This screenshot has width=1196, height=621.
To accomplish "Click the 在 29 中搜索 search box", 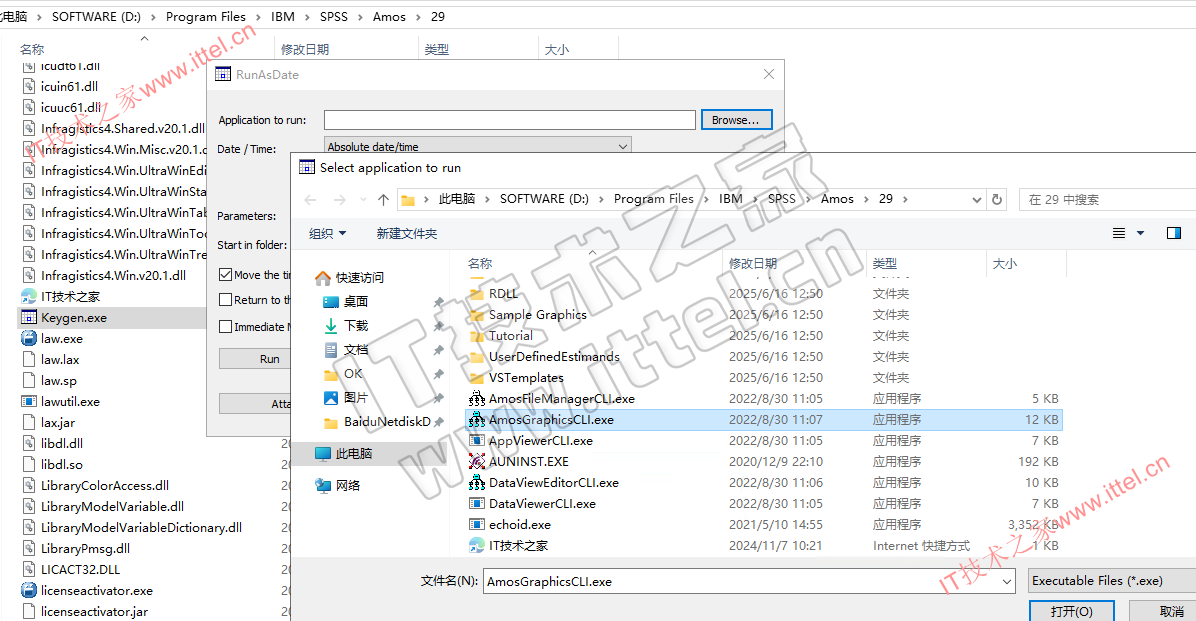I will tap(1108, 200).
